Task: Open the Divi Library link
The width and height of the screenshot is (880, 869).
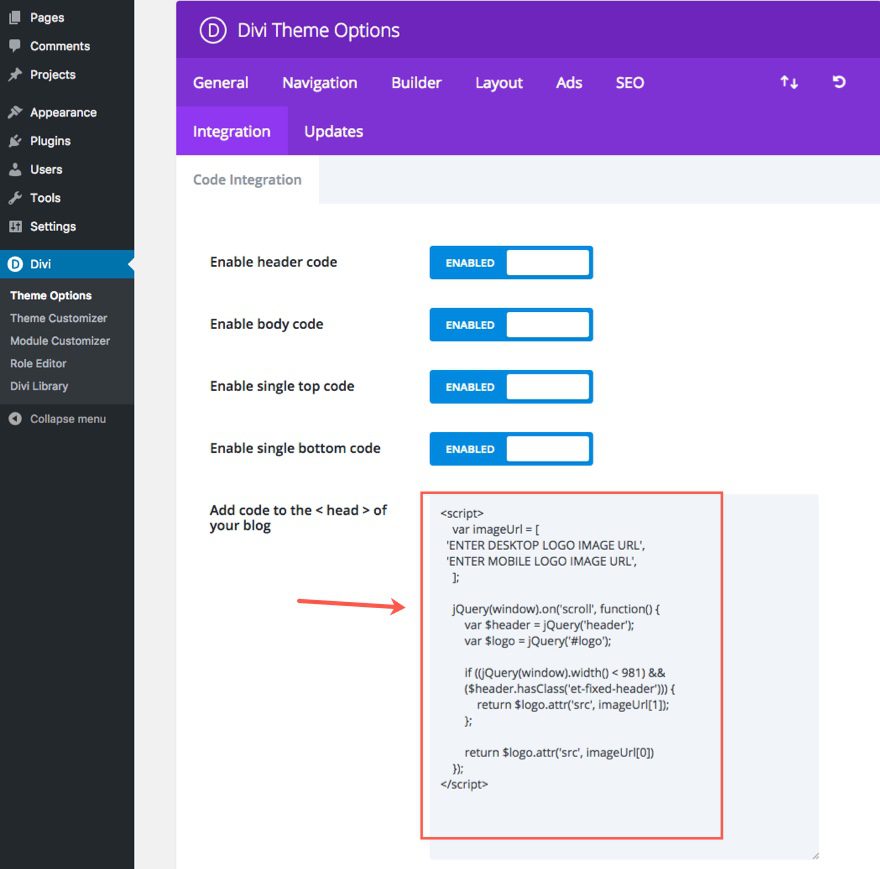Action: click(39, 386)
